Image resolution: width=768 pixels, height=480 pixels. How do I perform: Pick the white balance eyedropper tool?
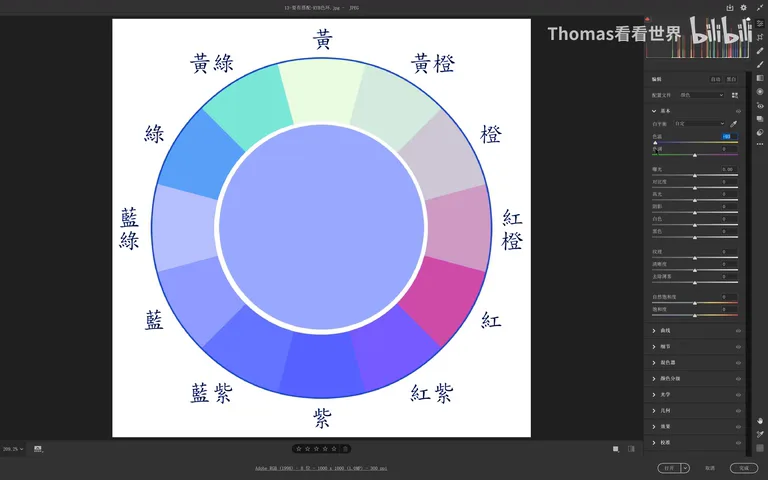[733, 124]
